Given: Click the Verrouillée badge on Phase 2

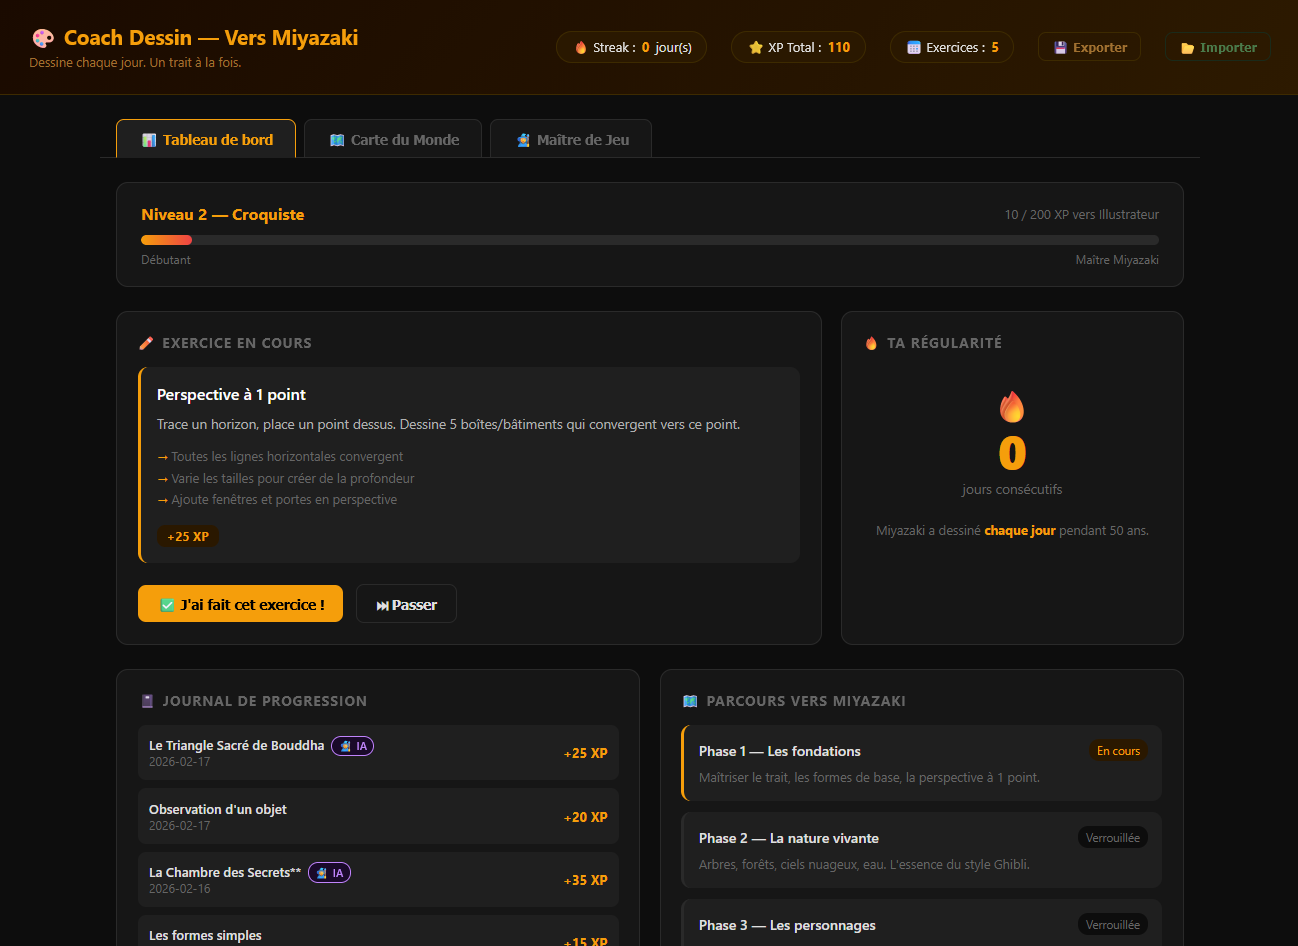Looking at the screenshot, I should point(1112,838).
